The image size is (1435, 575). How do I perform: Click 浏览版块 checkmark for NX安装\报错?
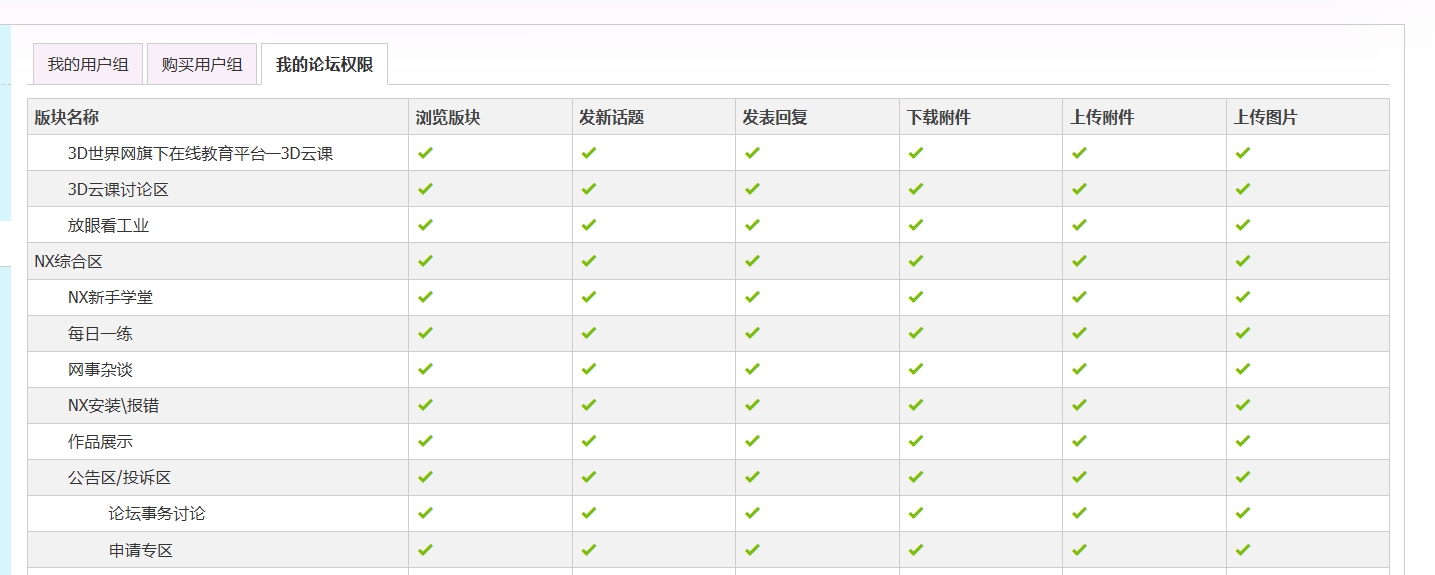tap(425, 405)
